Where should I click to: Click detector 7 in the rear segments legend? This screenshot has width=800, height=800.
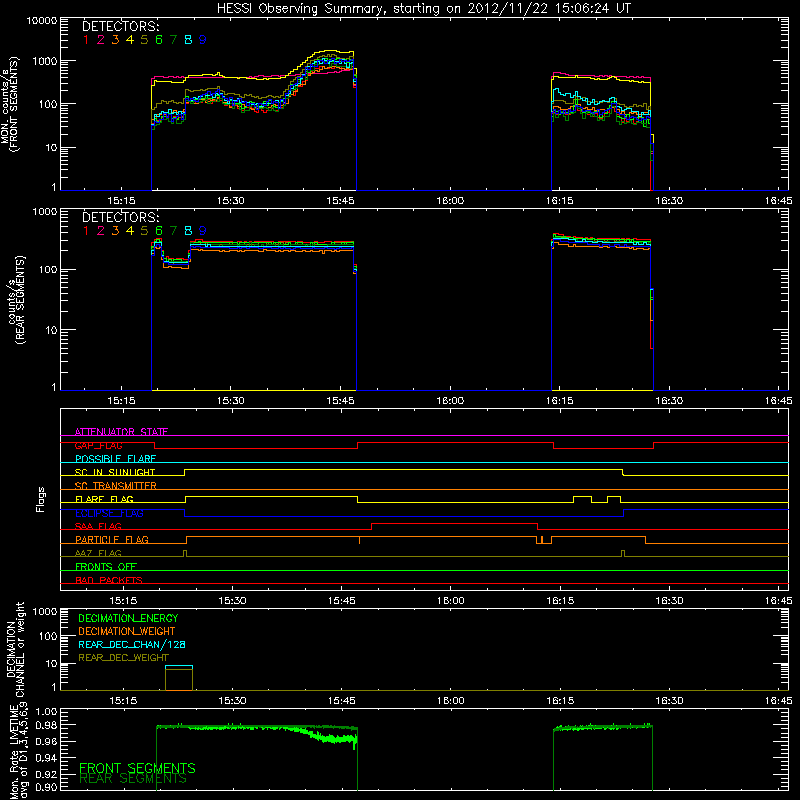[x=173, y=231]
